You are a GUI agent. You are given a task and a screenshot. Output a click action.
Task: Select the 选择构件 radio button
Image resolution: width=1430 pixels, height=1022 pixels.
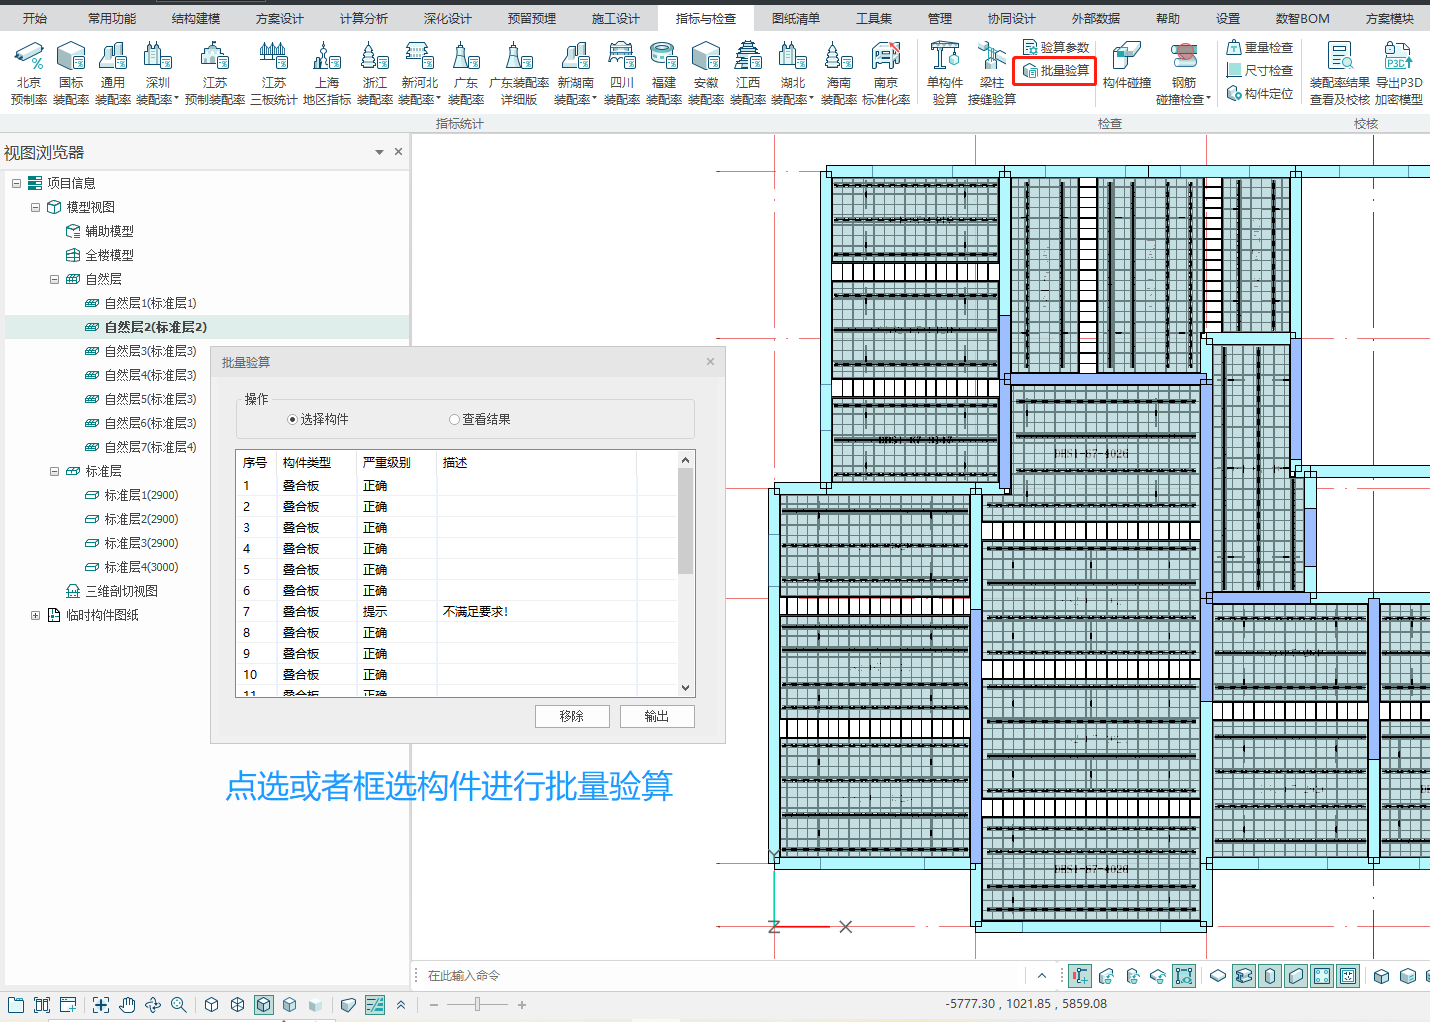click(x=293, y=420)
